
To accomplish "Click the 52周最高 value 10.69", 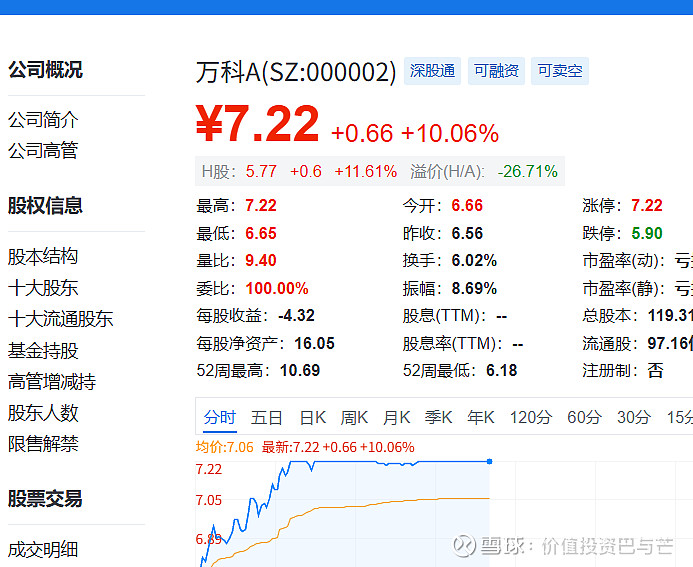I will (x=300, y=370).
